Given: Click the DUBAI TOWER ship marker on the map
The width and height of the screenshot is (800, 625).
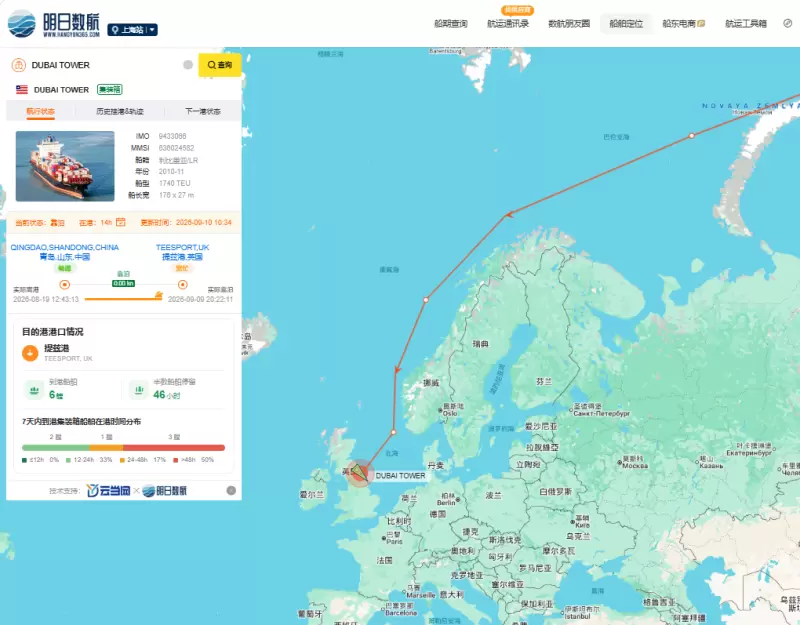Looking at the screenshot, I should (360, 473).
